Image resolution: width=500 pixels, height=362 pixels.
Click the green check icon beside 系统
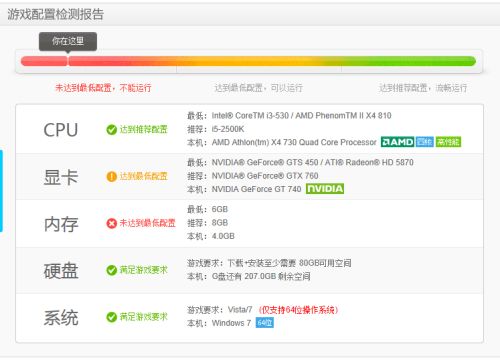pyautogui.click(x=111, y=317)
